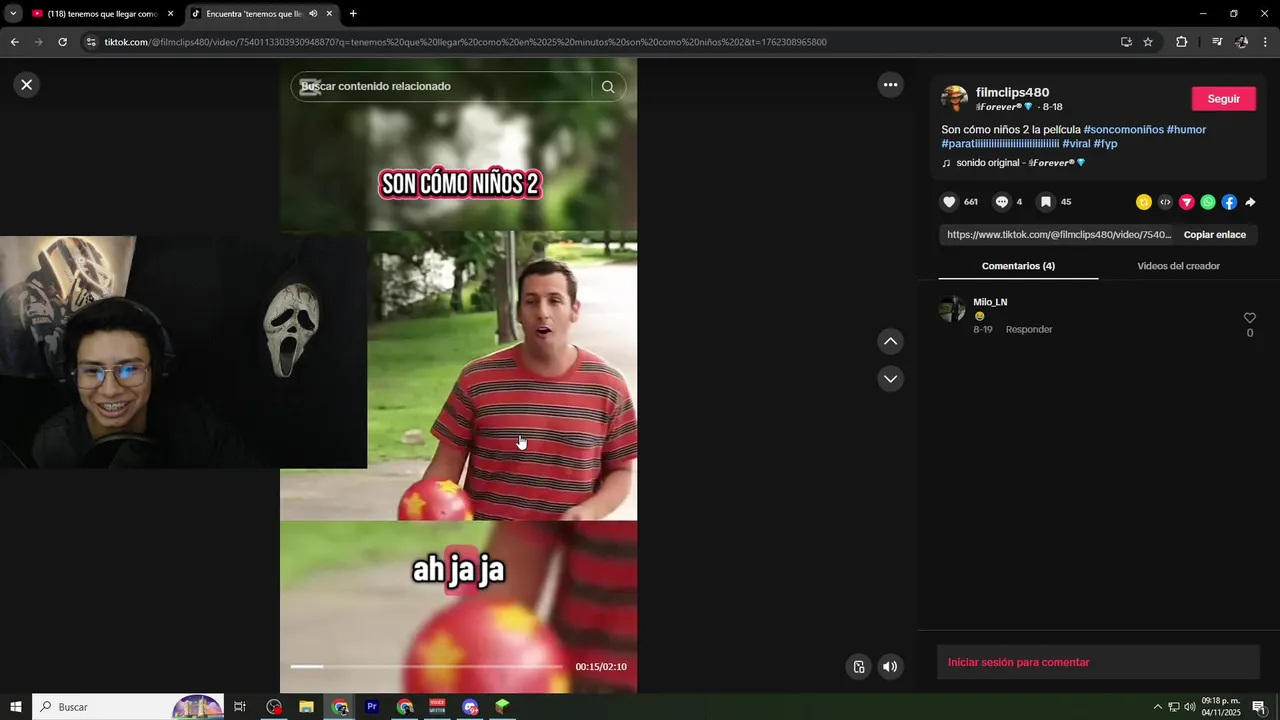Go back in the browser
1280x720 pixels.
14,42
